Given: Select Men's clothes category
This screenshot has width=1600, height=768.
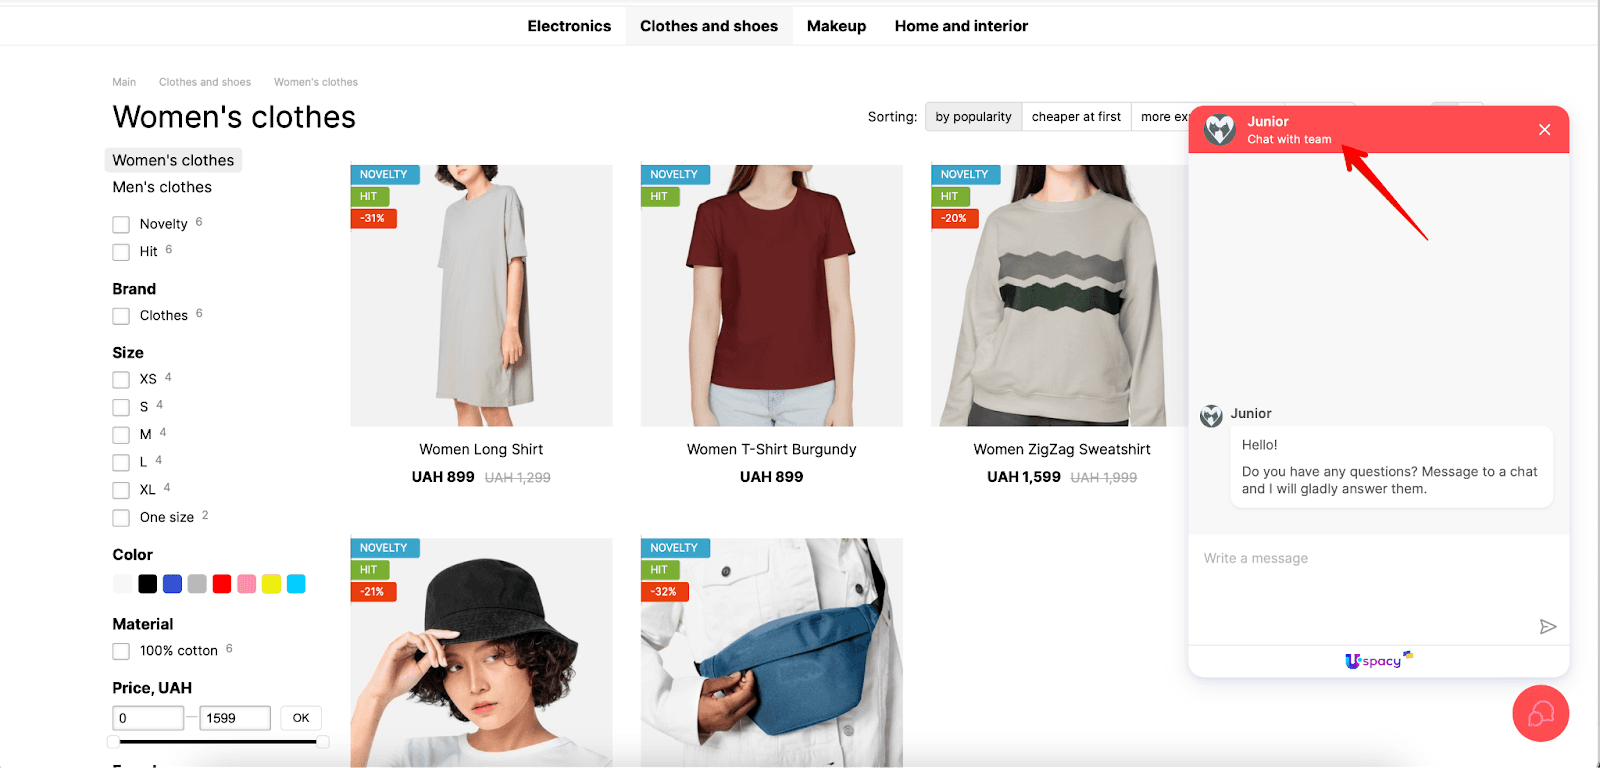Looking at the screenshot, I should (162, 187).
